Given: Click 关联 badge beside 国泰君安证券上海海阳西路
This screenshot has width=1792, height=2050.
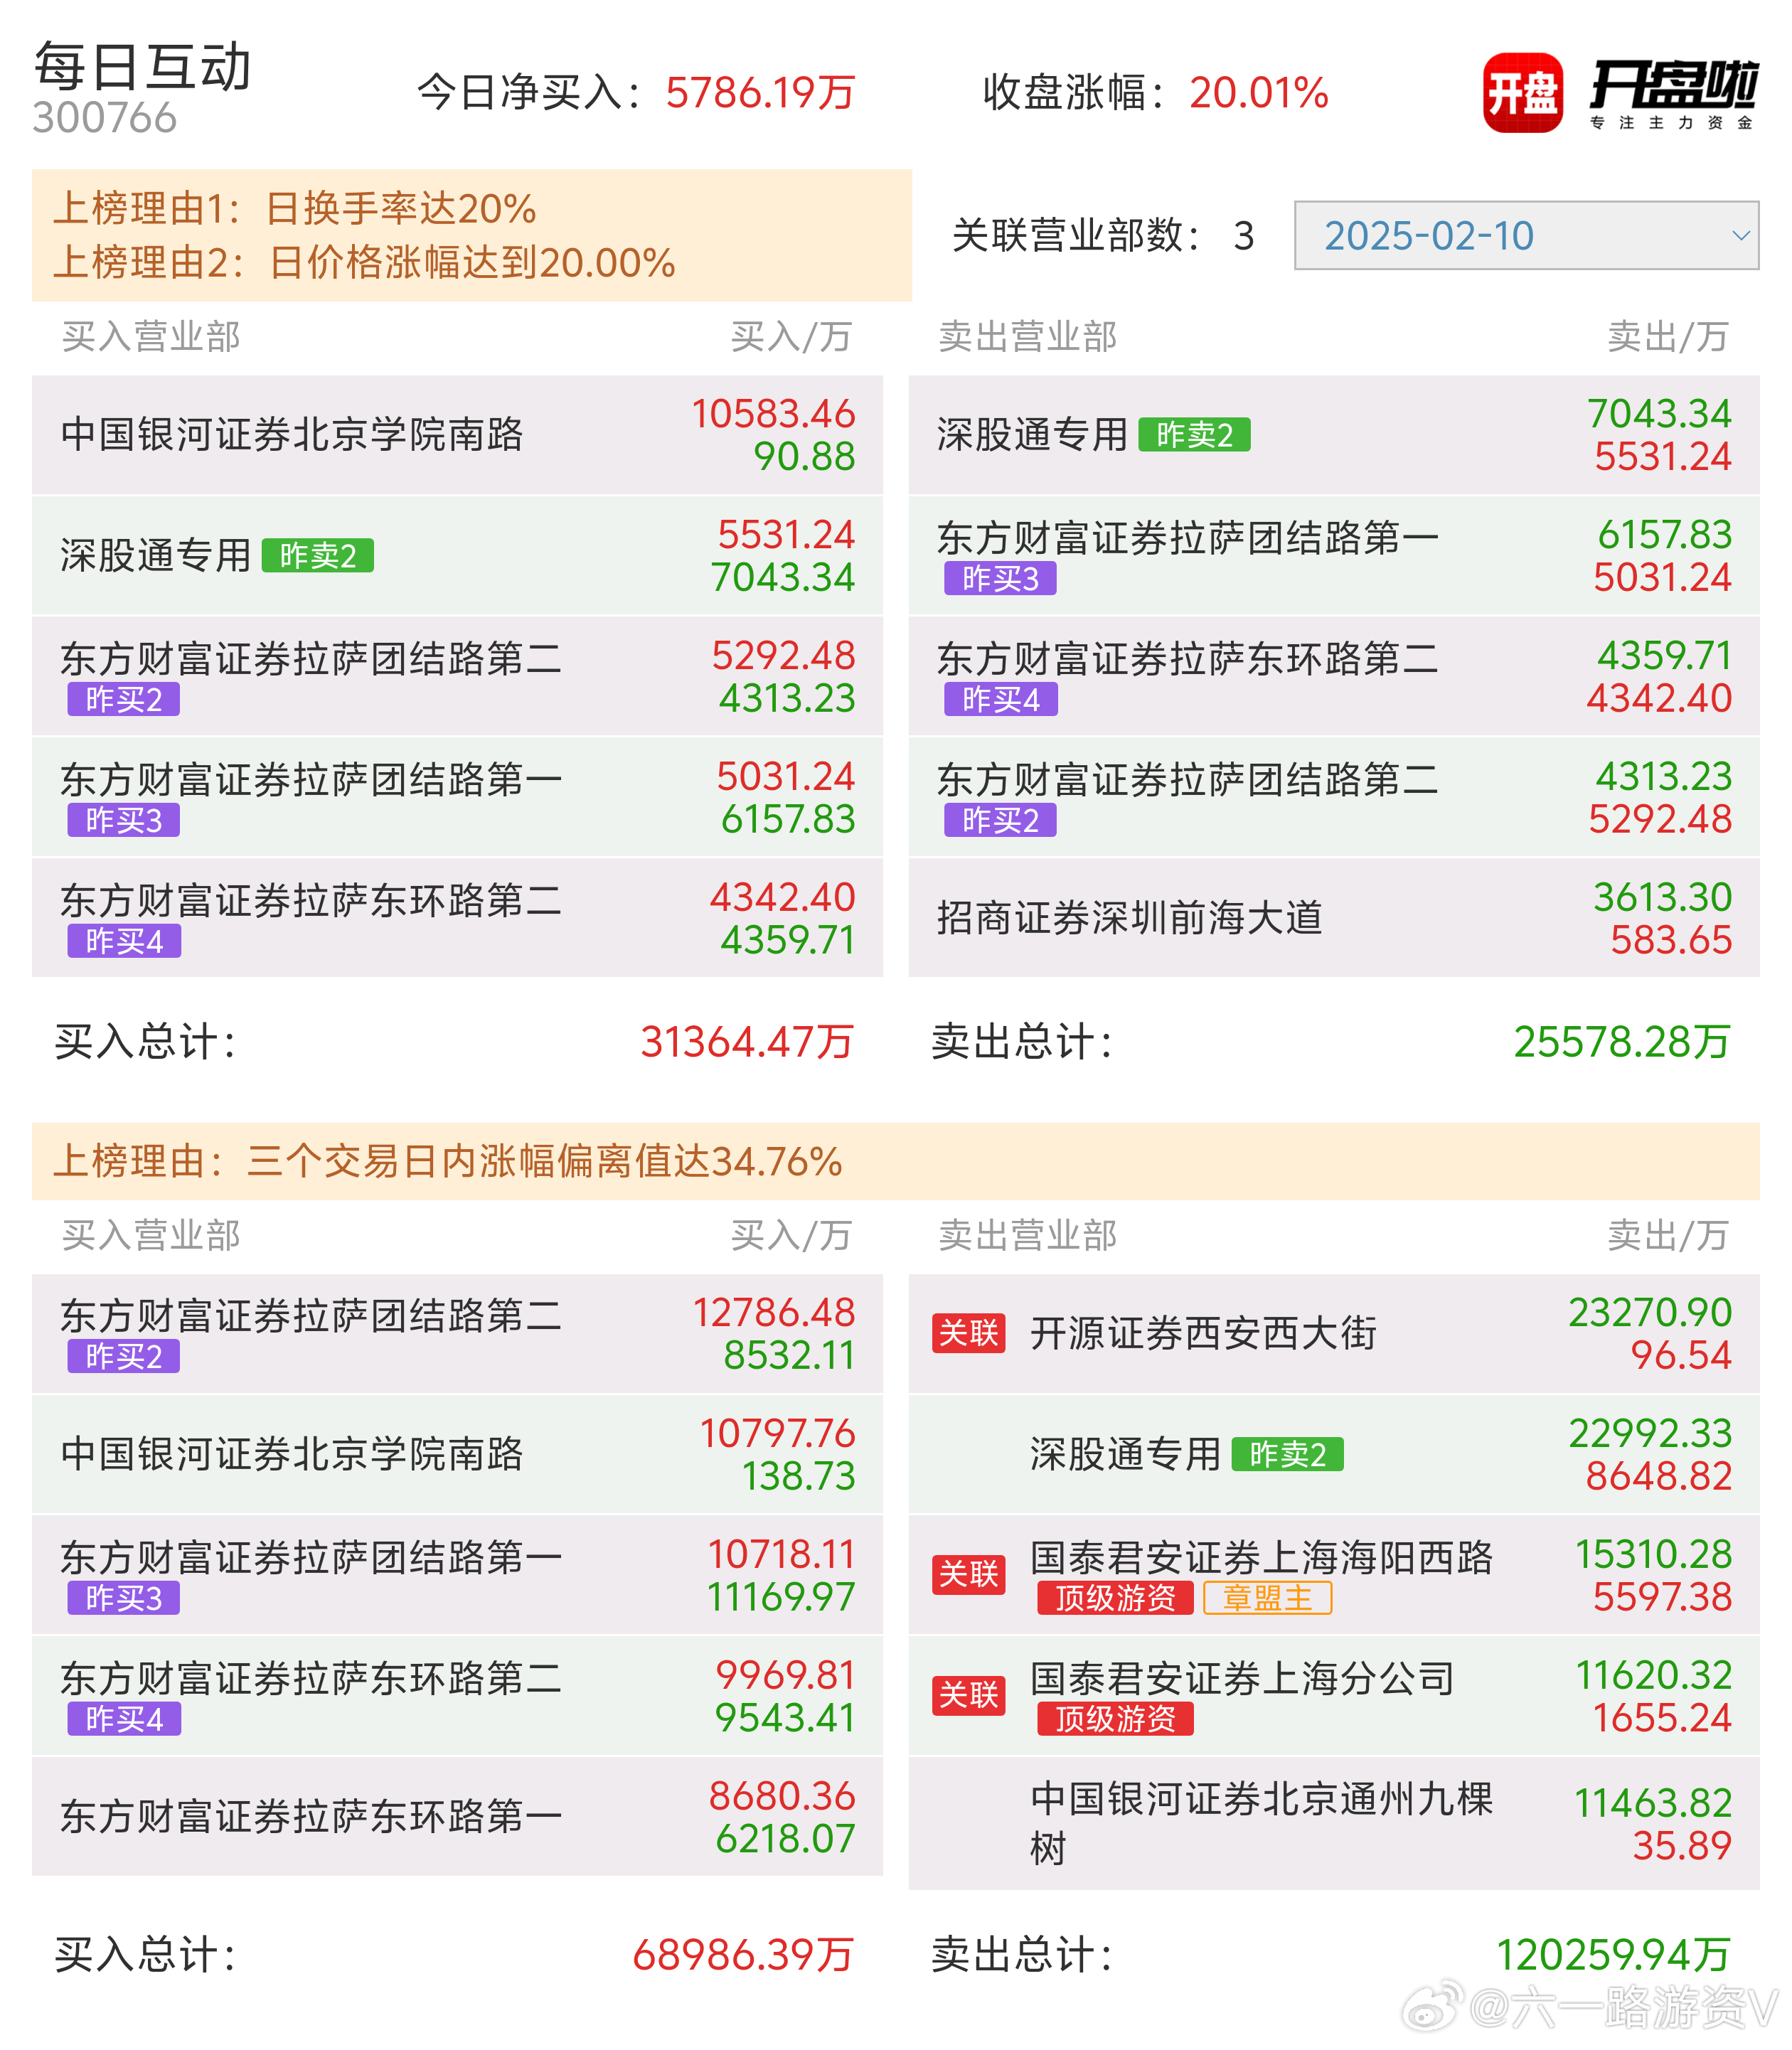Looking at the screenshot, I should tap(968, 1575).
